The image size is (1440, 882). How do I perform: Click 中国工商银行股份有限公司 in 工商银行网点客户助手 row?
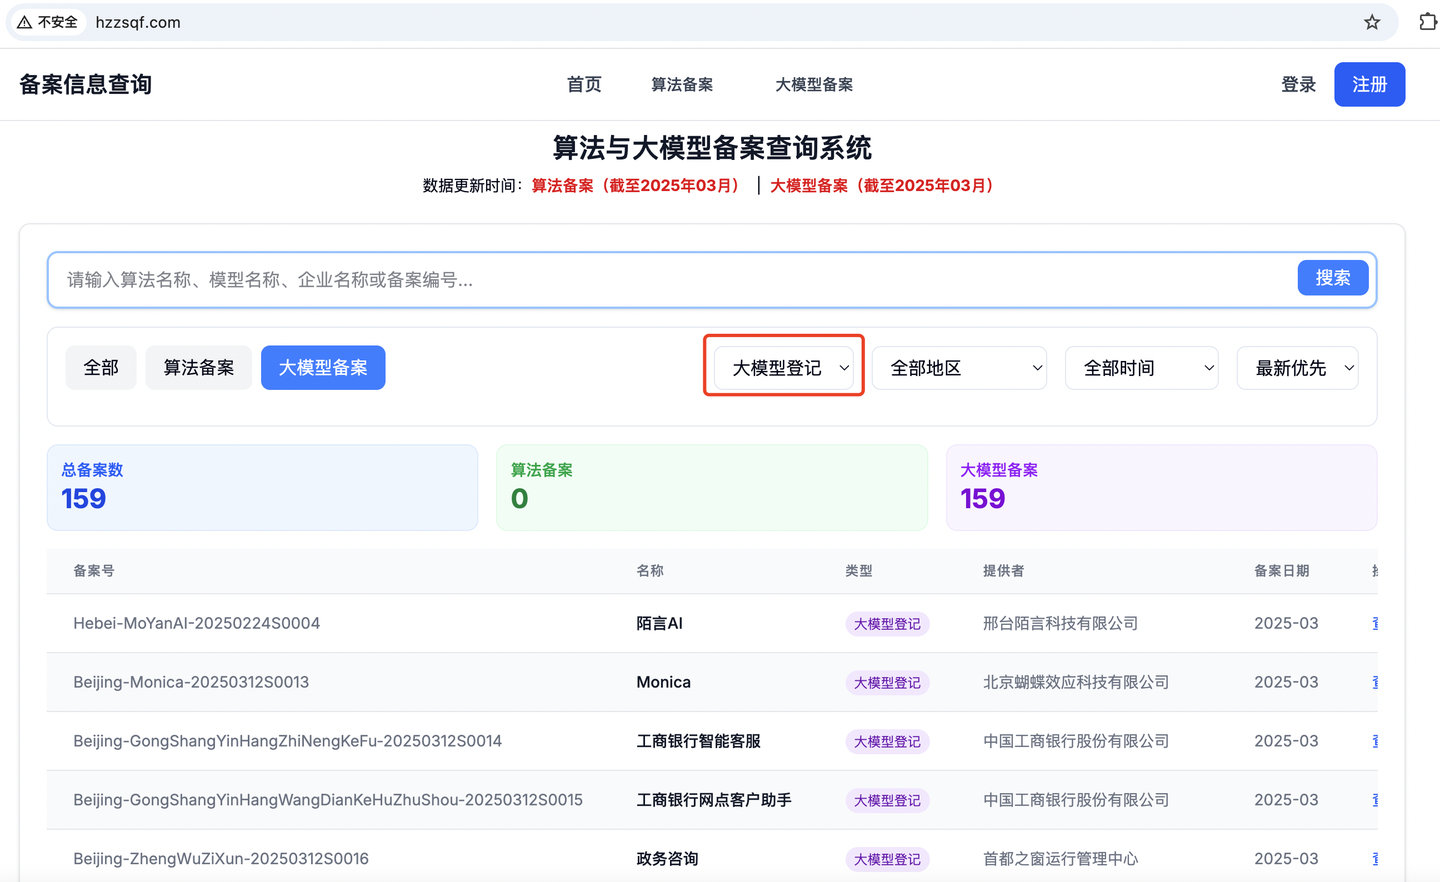[x=1076, y=800]
